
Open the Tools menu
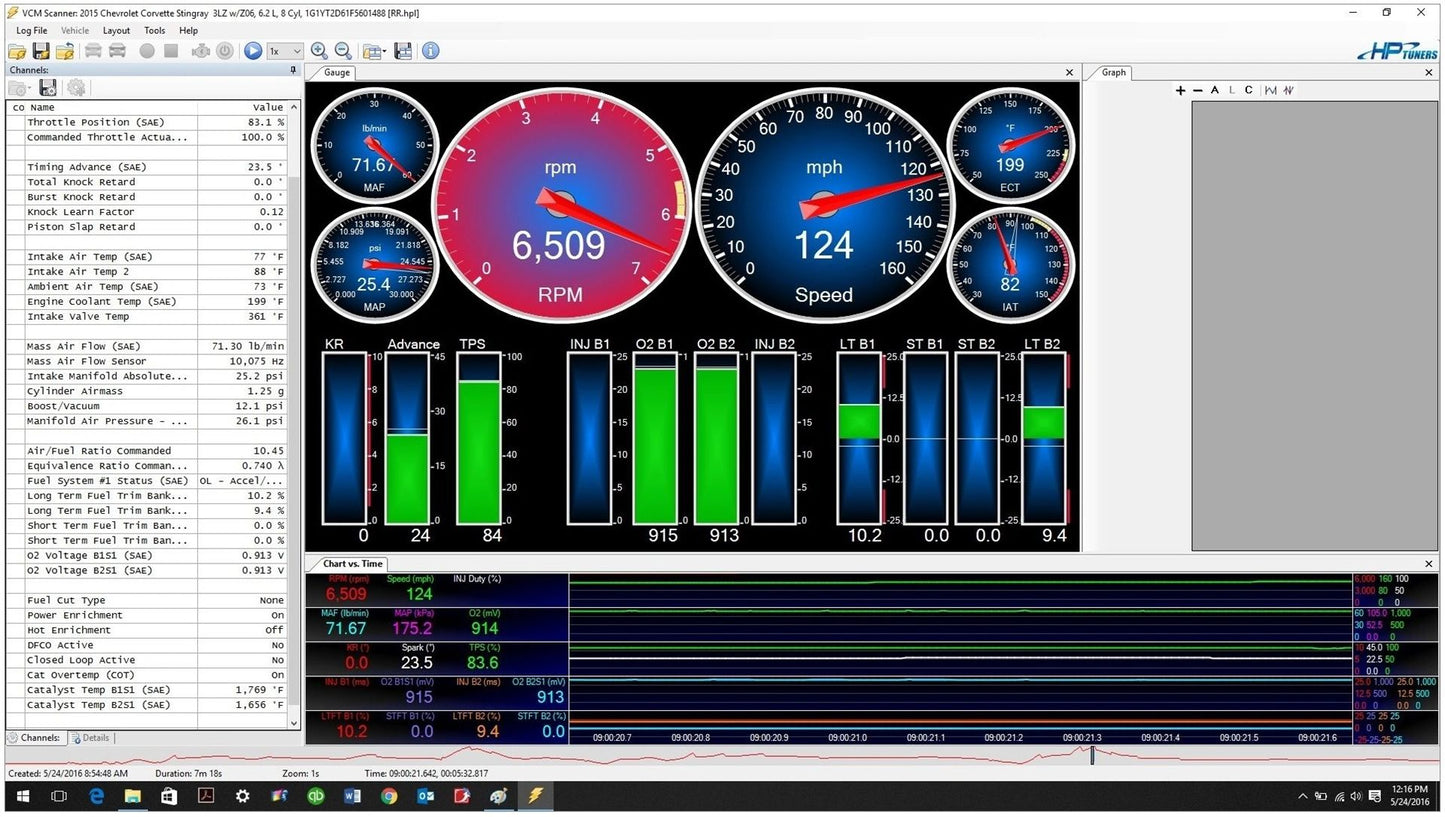tap(154, 31)
